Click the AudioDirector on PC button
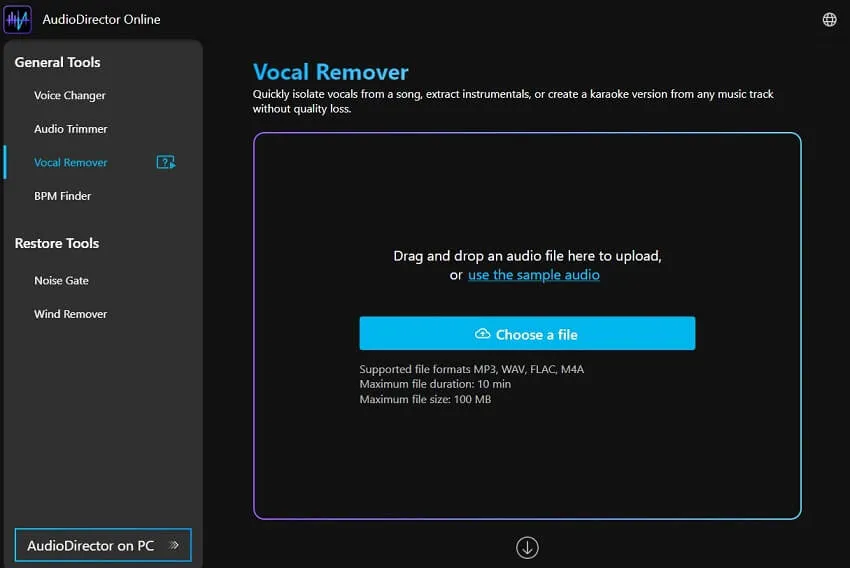The width and height of the screenshot is (850, 568). pyautogui.click(x=103, y=545)
